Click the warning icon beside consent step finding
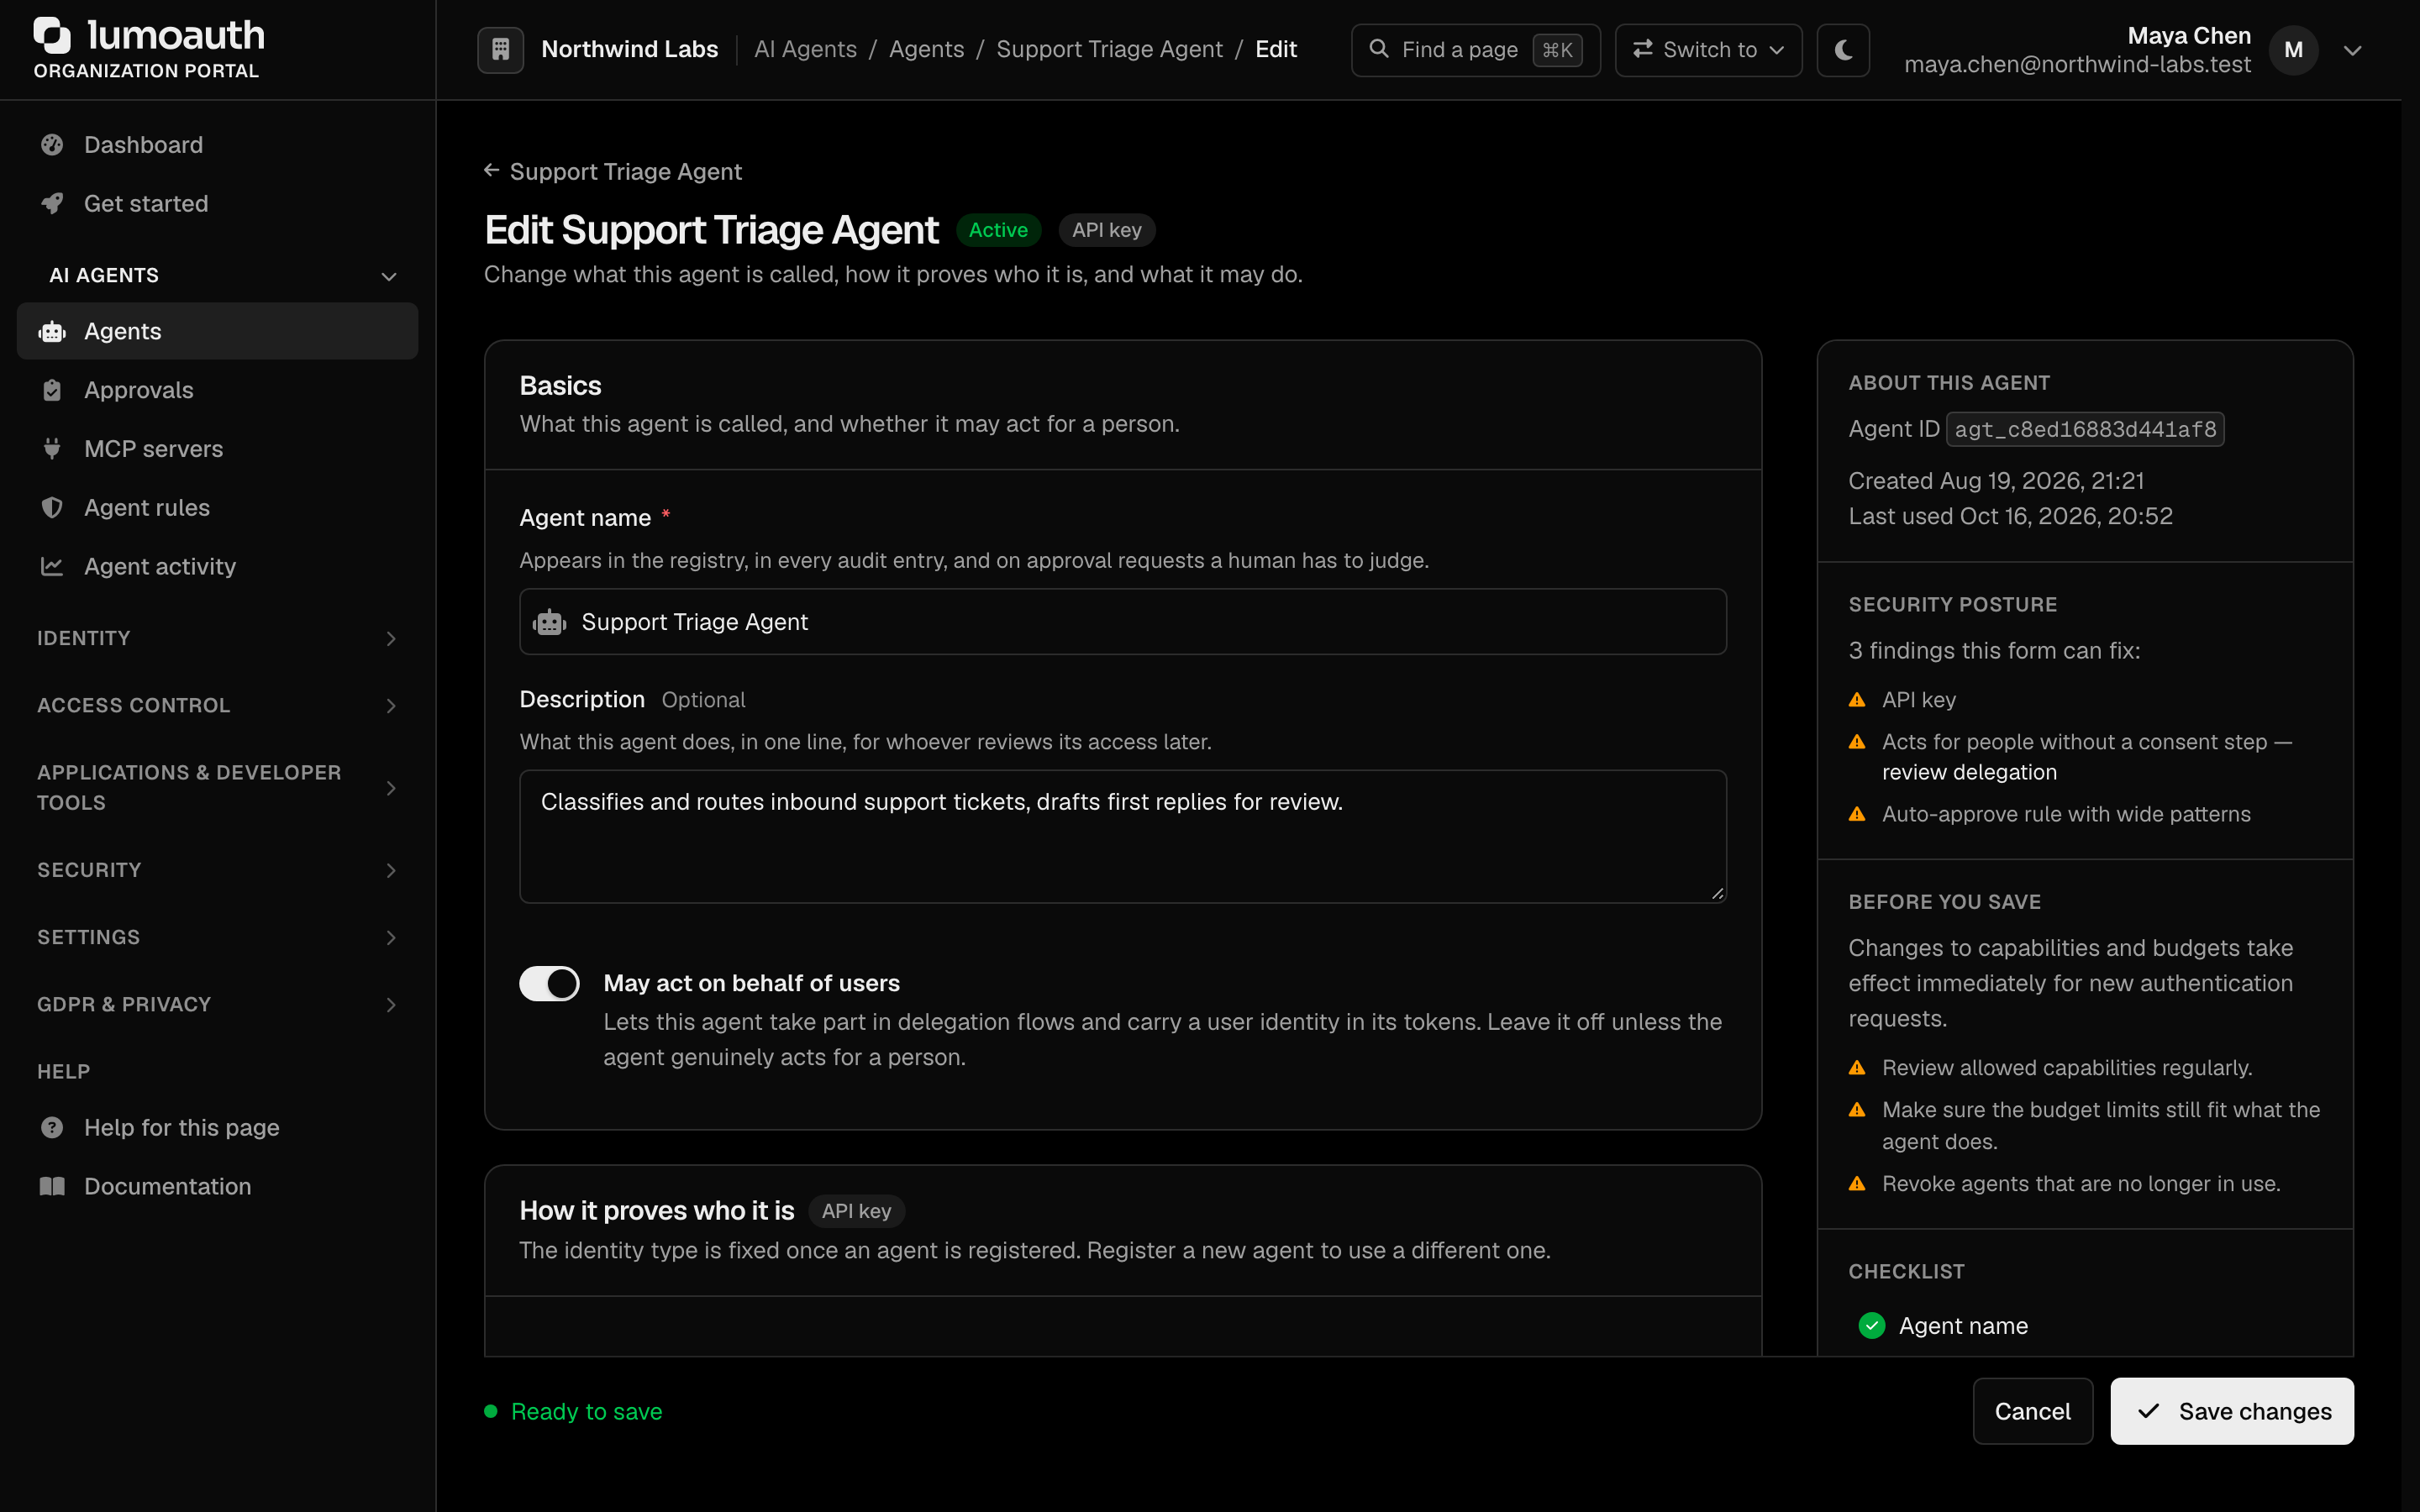This screenshot has height=1512, width=2420. coord(1858,742)
